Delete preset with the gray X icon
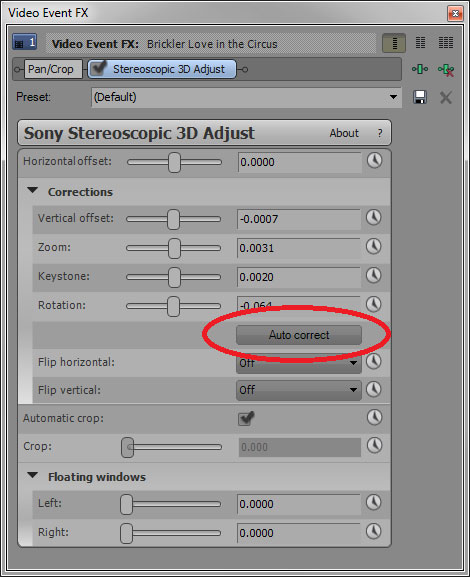The width and height of the screenshot is (470, 577). [446, 98]
